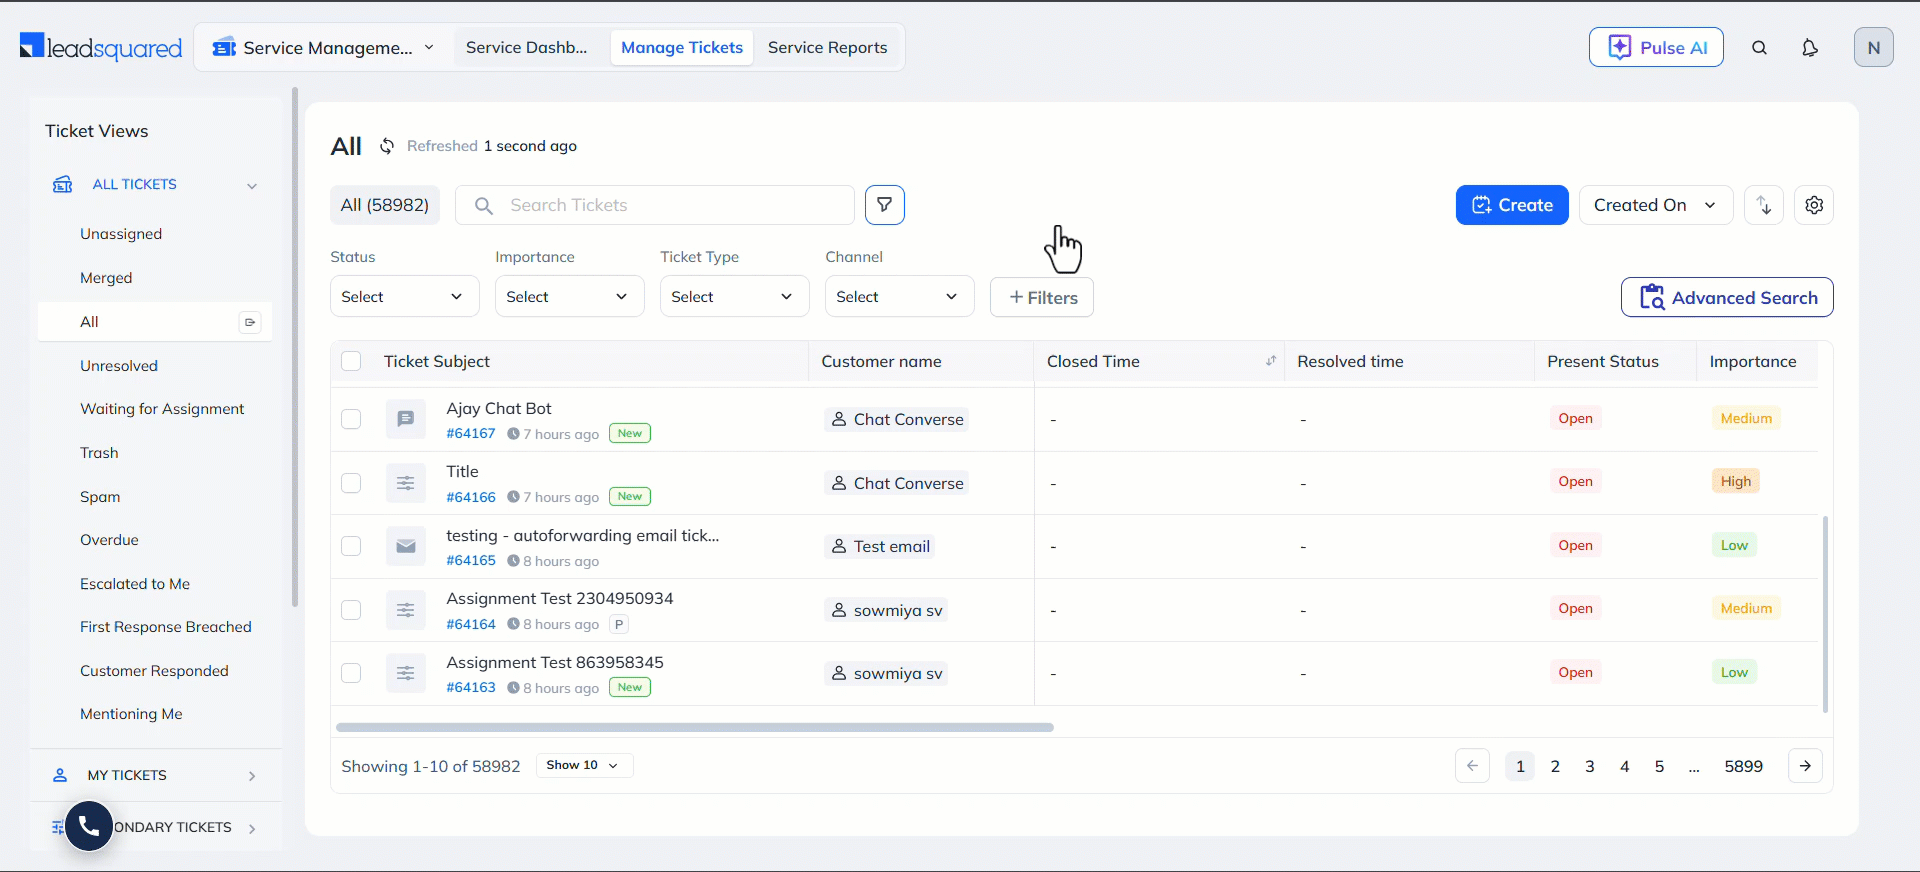Switch to Service Dashboard tab

click(527, 47)
